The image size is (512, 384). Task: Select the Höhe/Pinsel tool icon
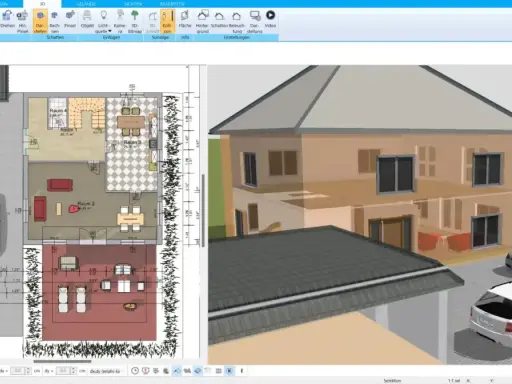[x=22, y=16]
